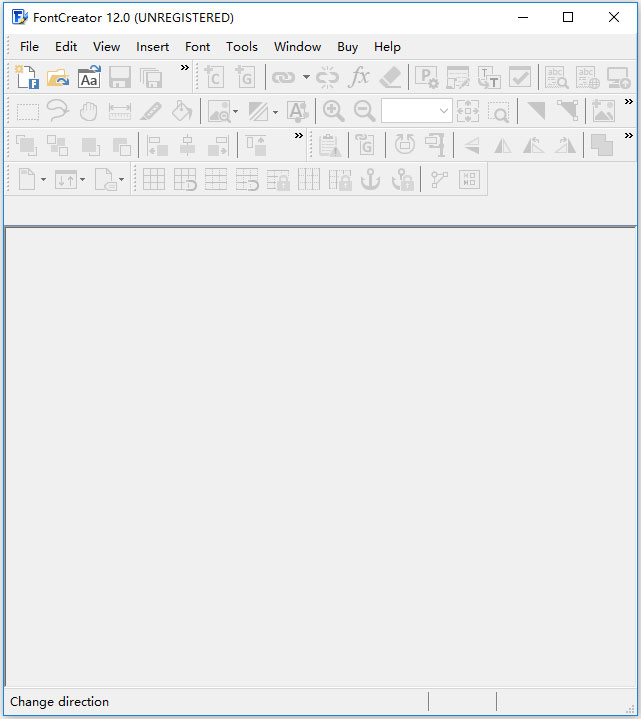This screenshot has height=719, width=641.
Task: Click the validate checkmark icon
Action: tap(520, 77)
